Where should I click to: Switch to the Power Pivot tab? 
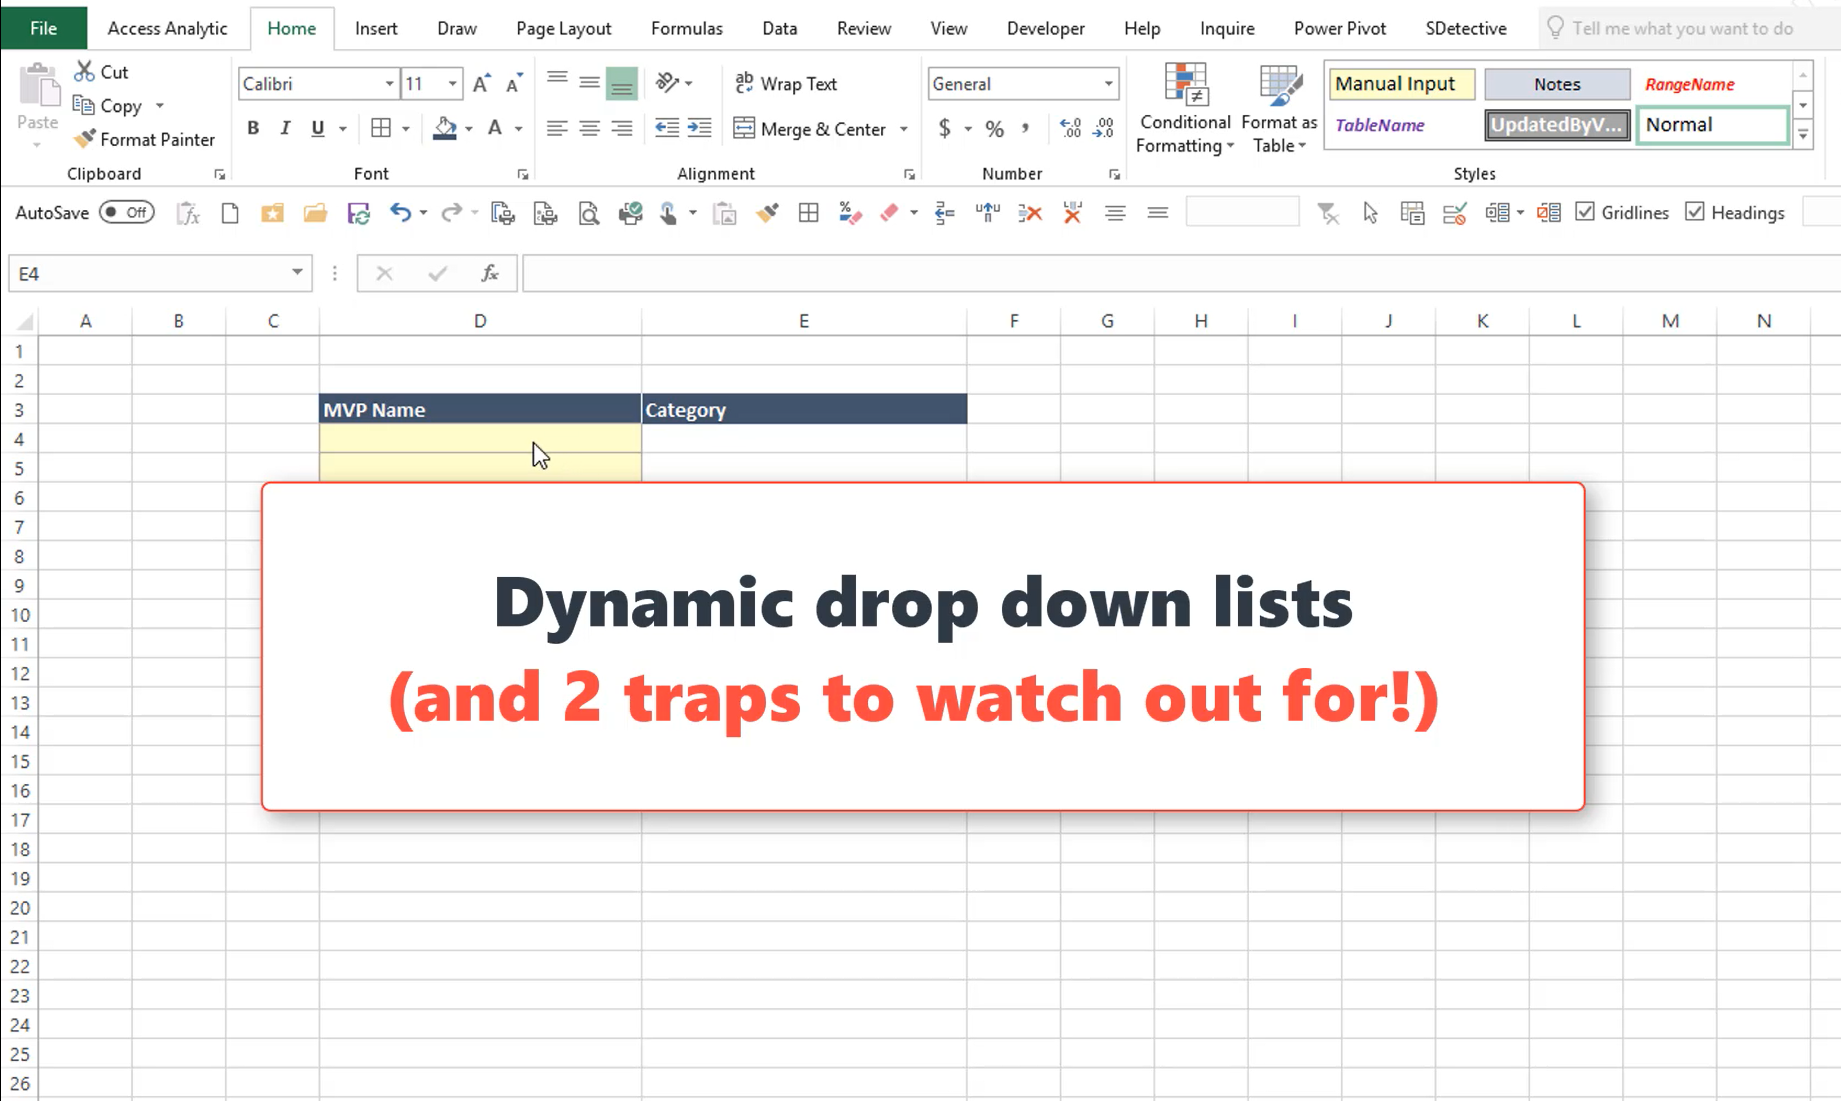point(1340,28)
